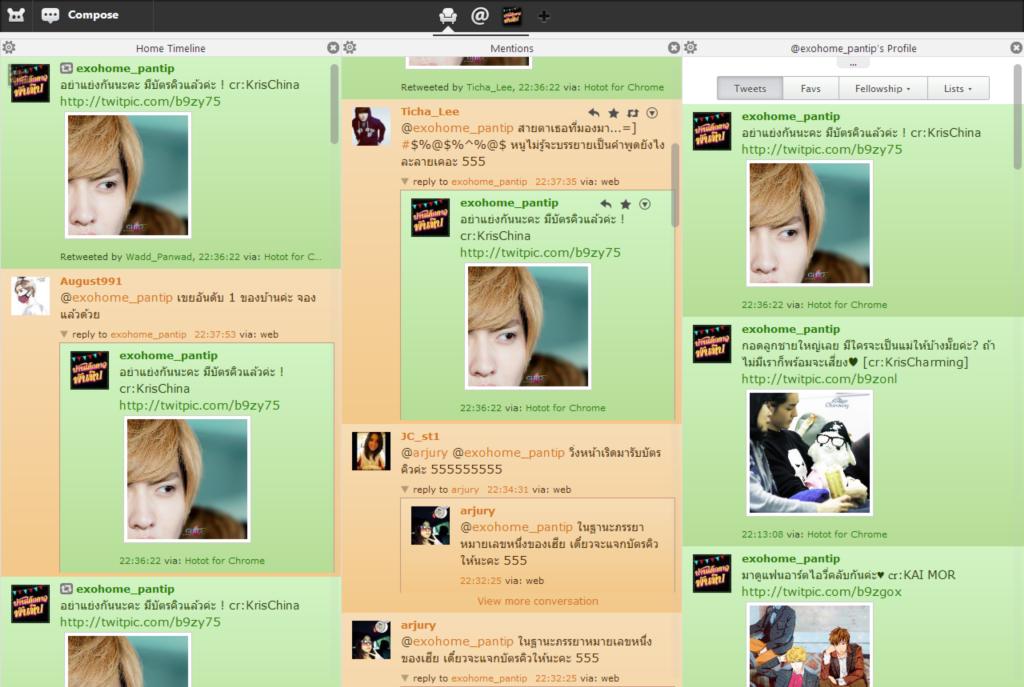Close the Home Timeline column

333,48
